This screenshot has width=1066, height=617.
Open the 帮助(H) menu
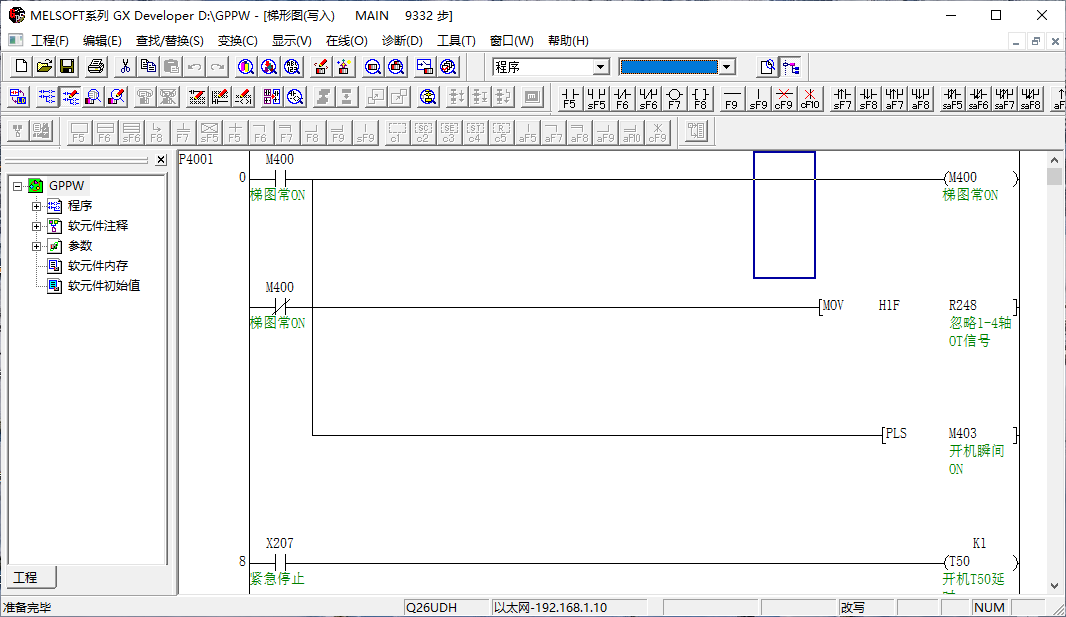pyautogui.click(x=568, y=41)
